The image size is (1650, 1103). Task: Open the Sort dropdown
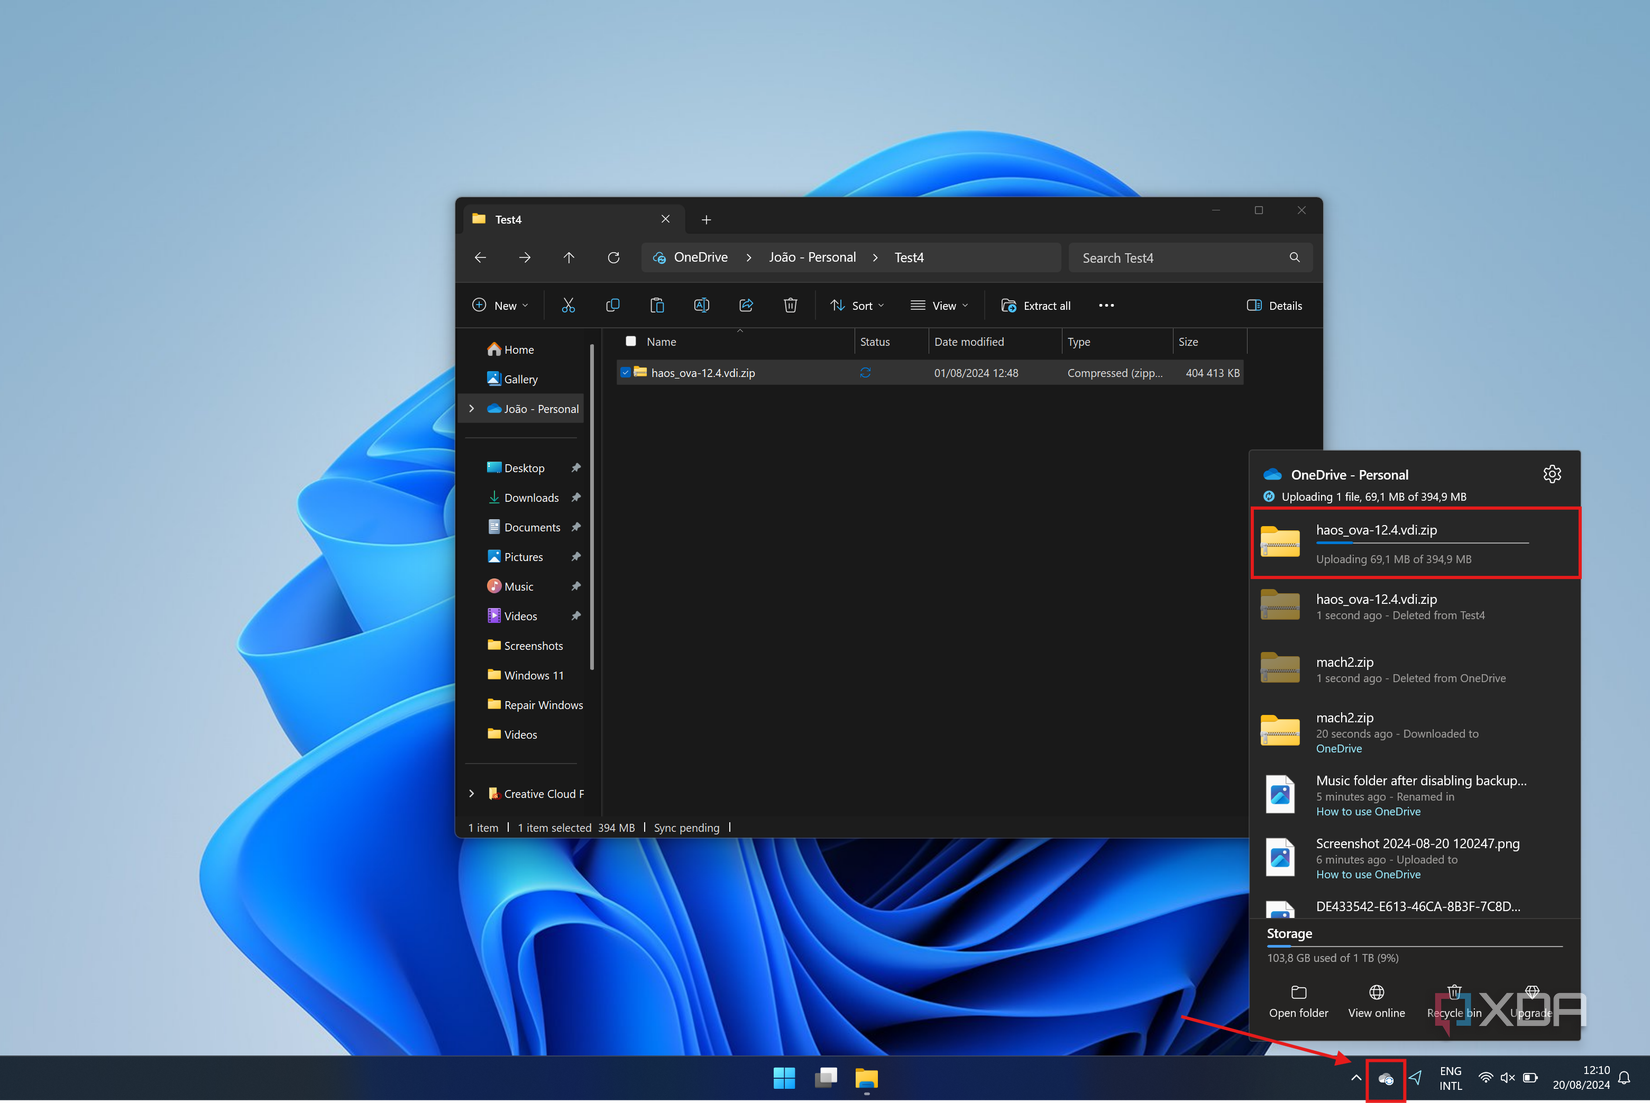click(857, 305)
